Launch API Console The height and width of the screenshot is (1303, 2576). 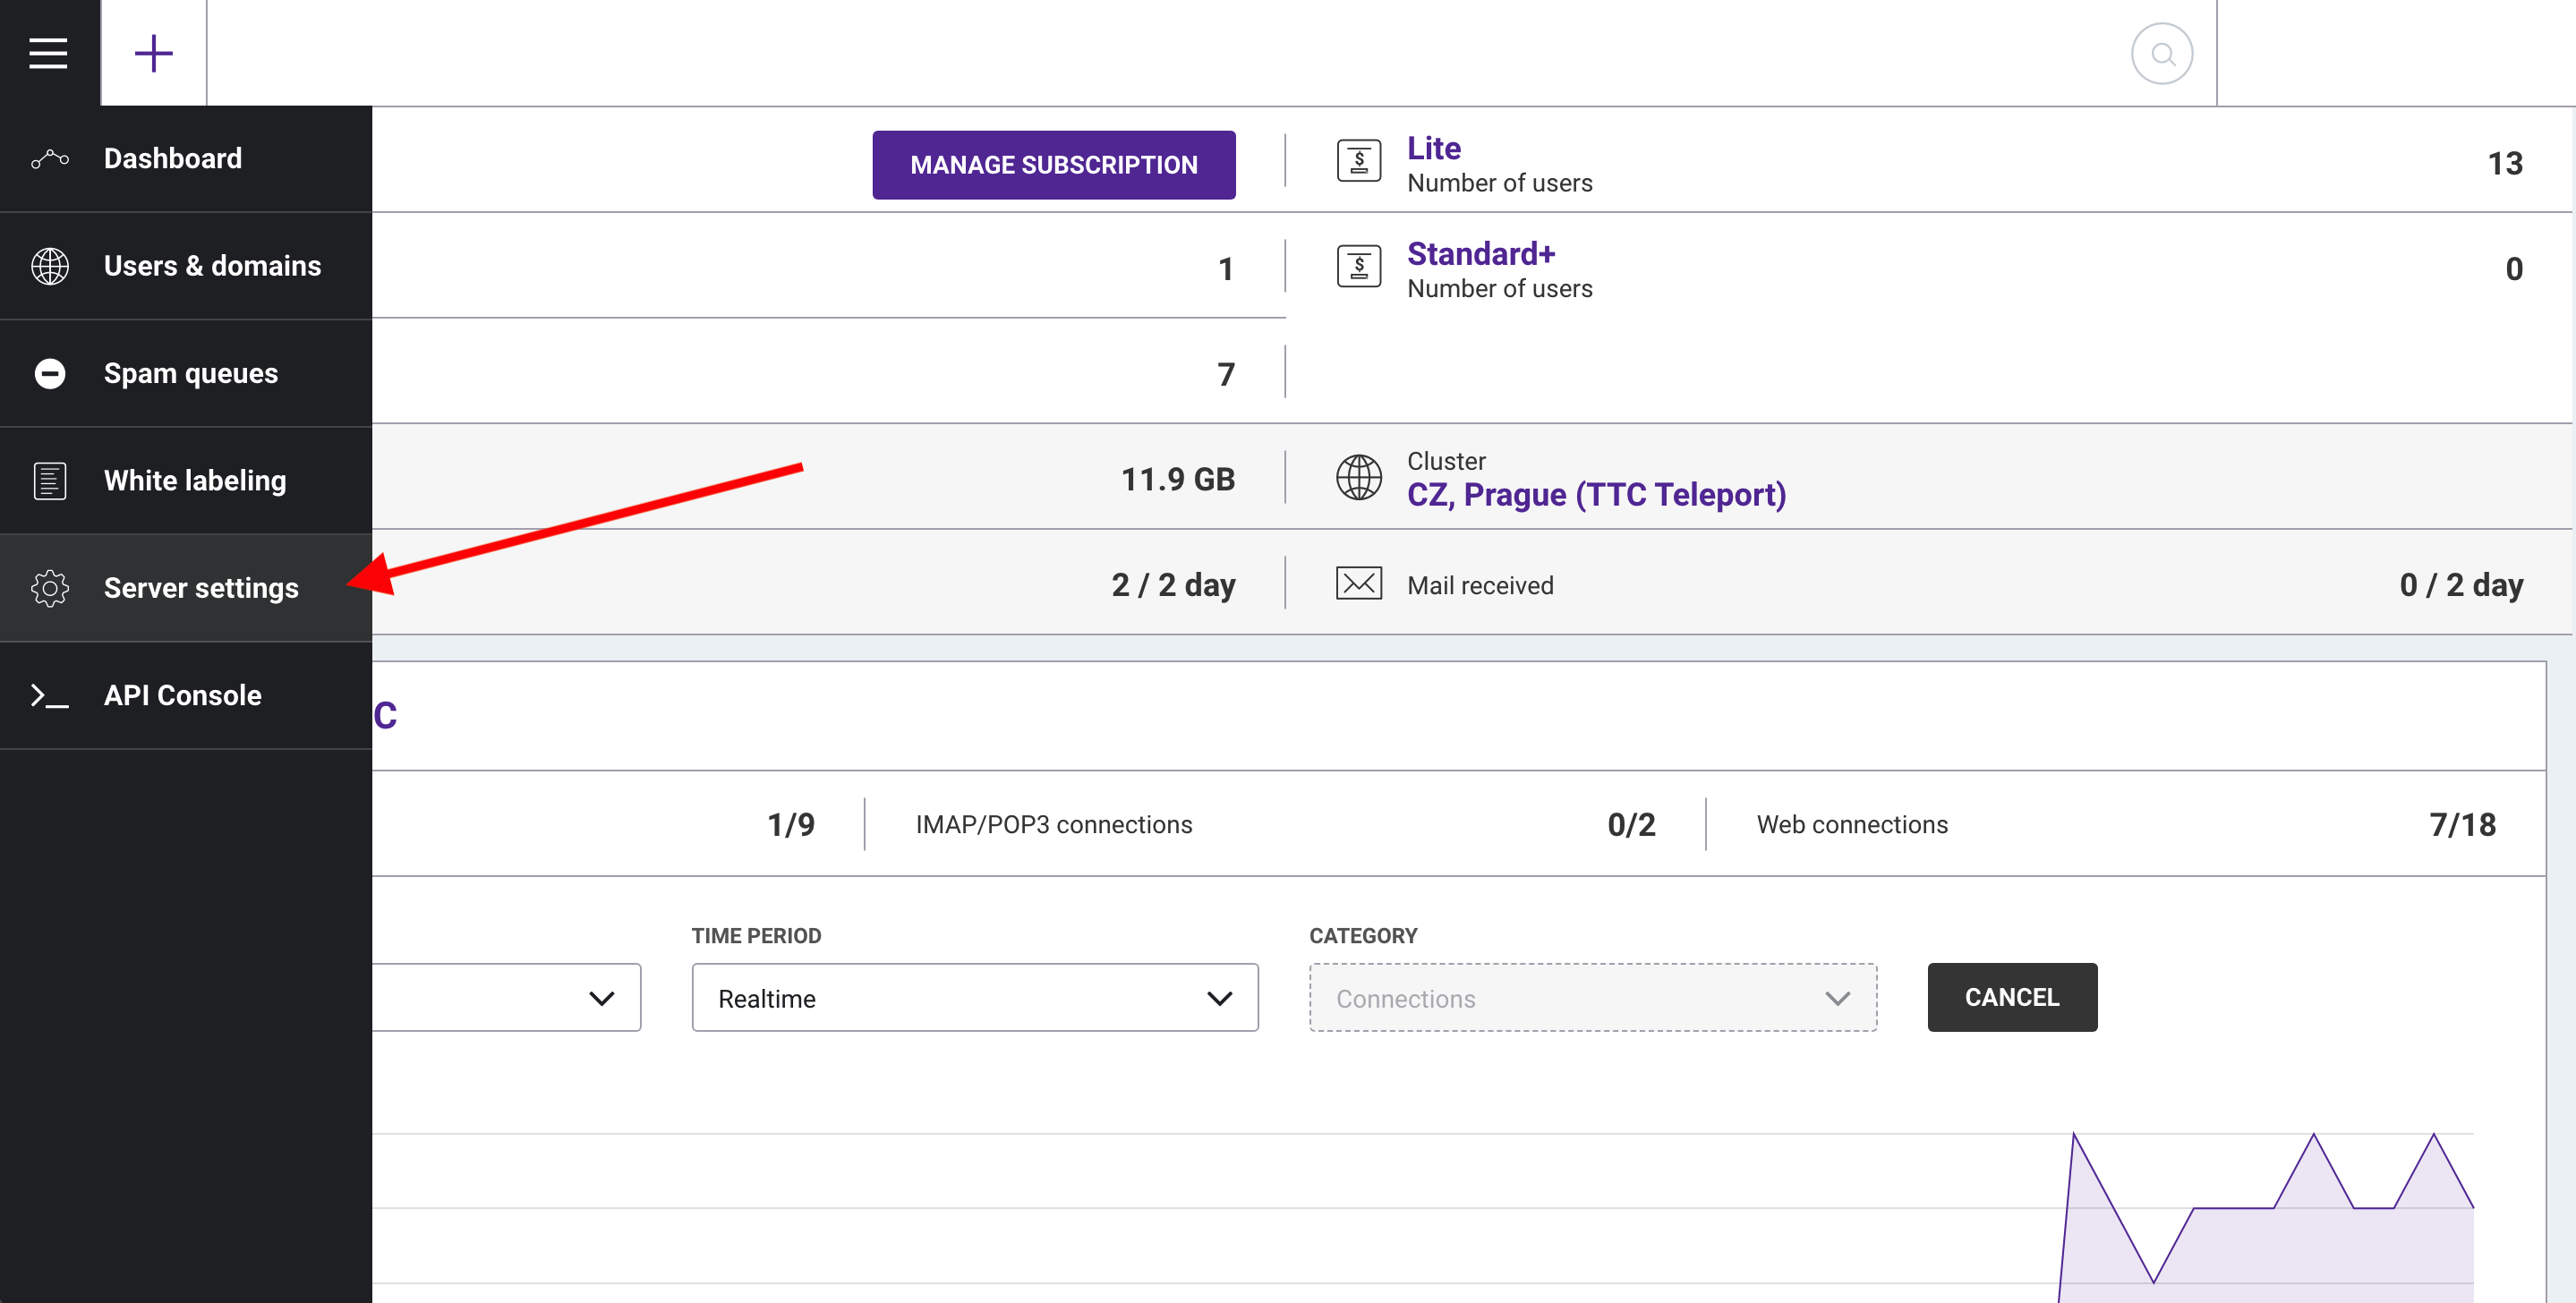[x=186, y=696]
